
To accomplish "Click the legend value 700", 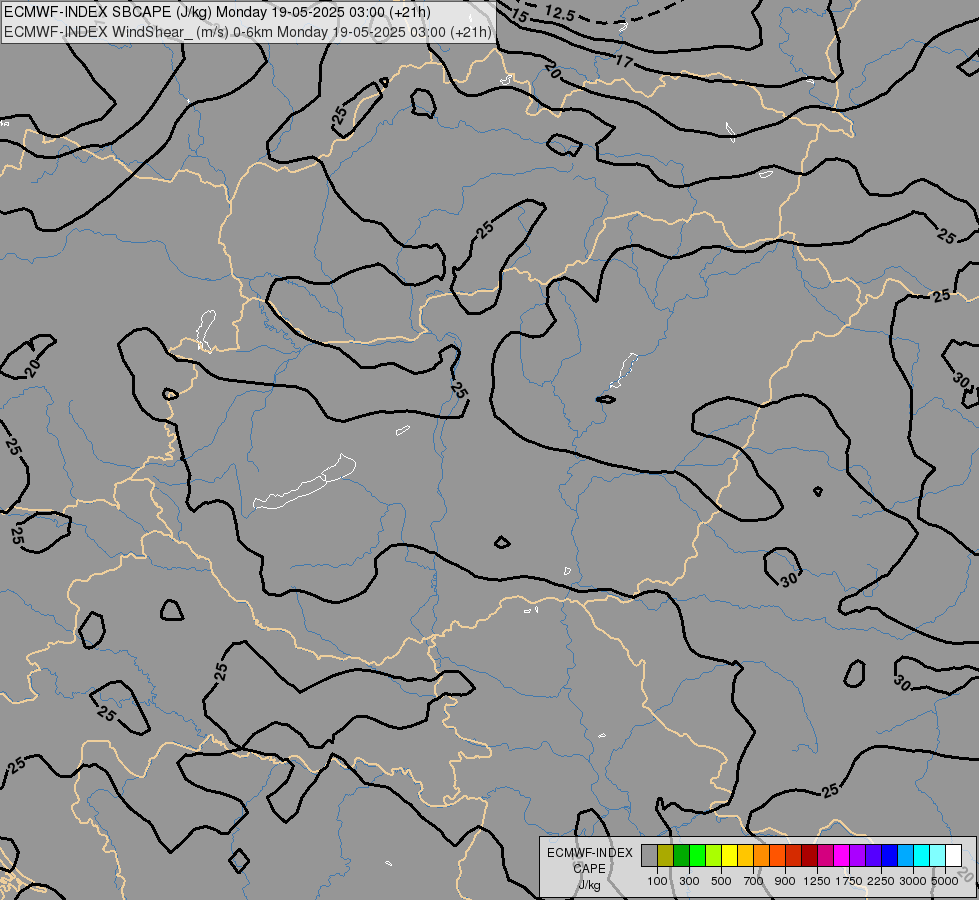I will (x=754, y=881).
